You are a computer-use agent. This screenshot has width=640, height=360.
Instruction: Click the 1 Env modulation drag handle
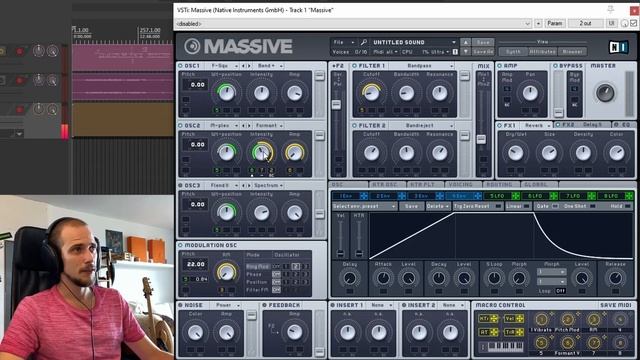click(364, 196)
